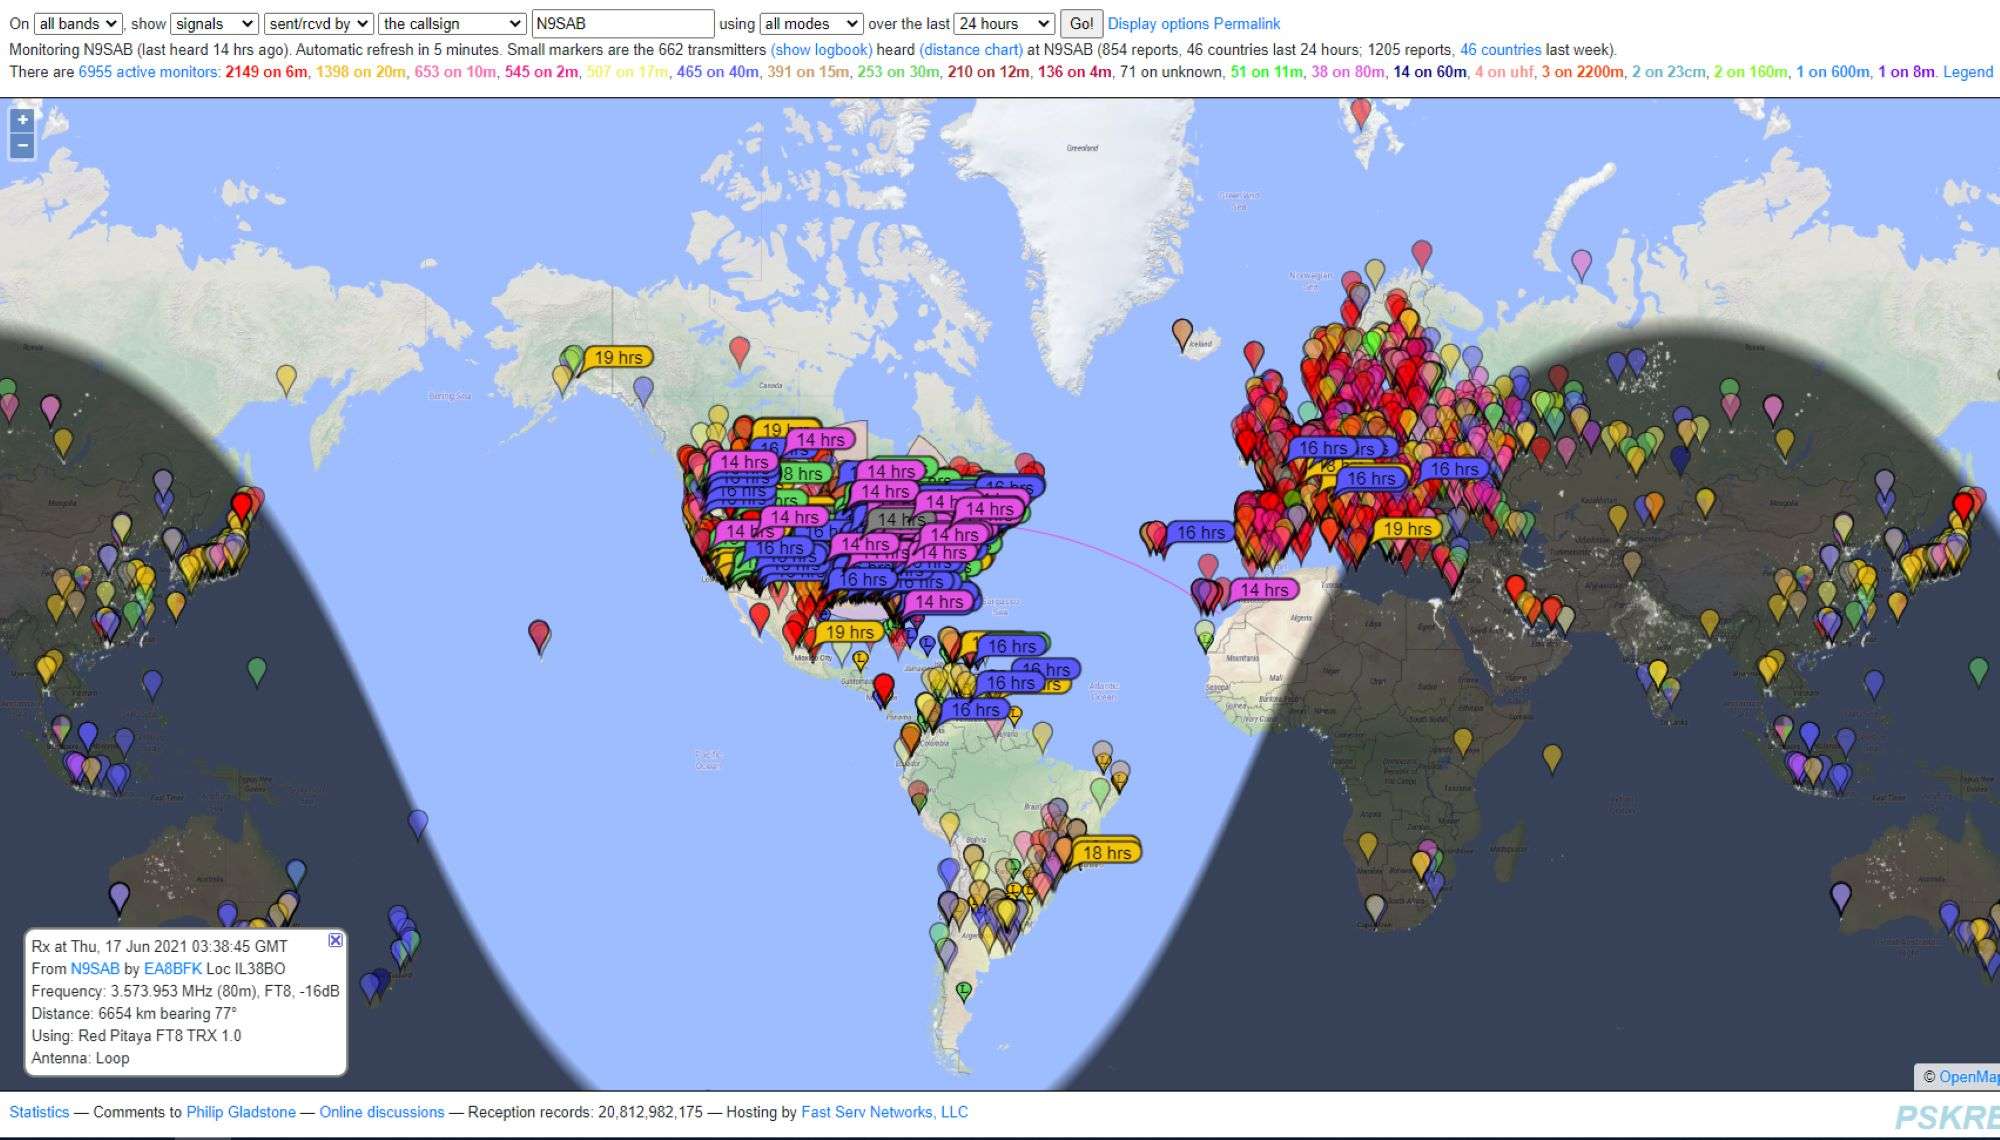Click the 19 hrs label in Alaska
Viewport: 2000px width, 1140px height.
point(618,357)
